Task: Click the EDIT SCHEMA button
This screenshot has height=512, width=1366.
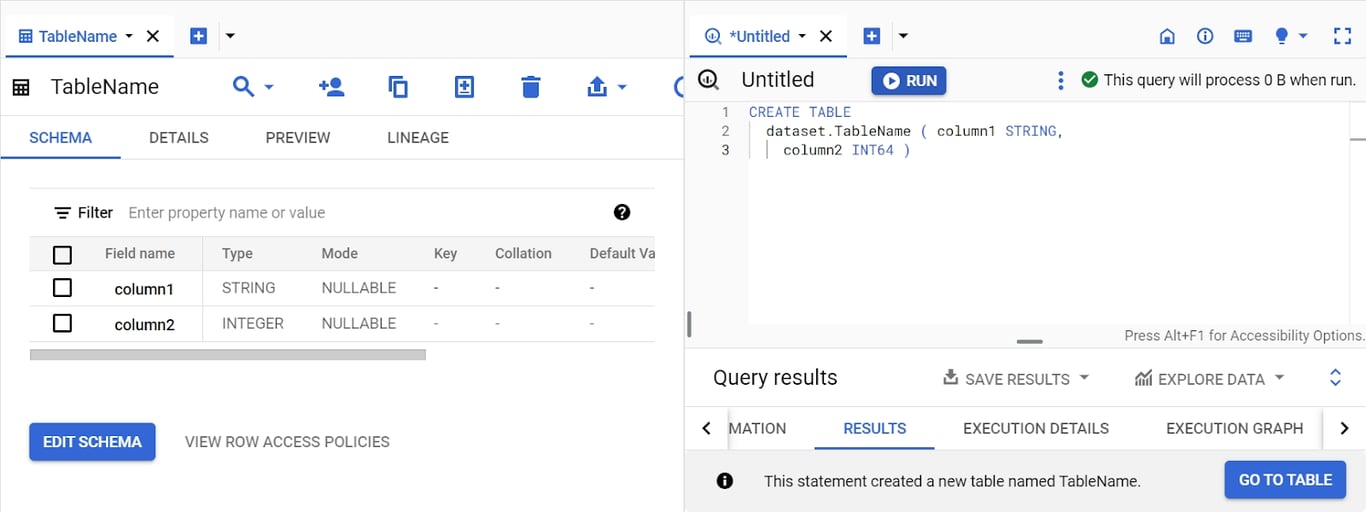Action: (x=92, y=442)
